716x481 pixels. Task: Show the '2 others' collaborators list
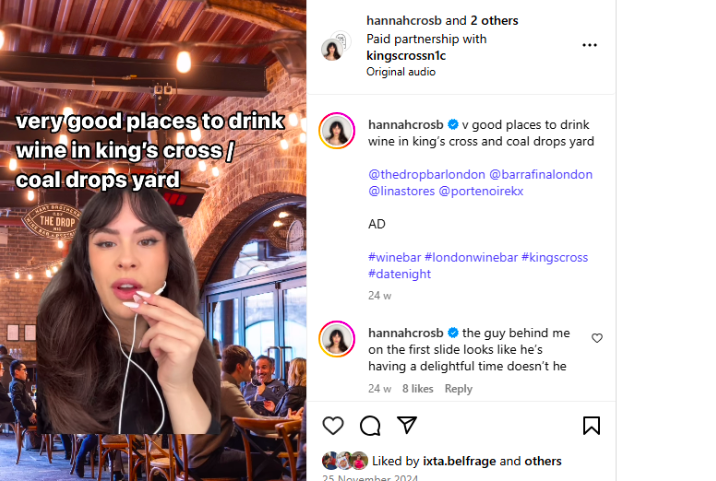point(494,20)
